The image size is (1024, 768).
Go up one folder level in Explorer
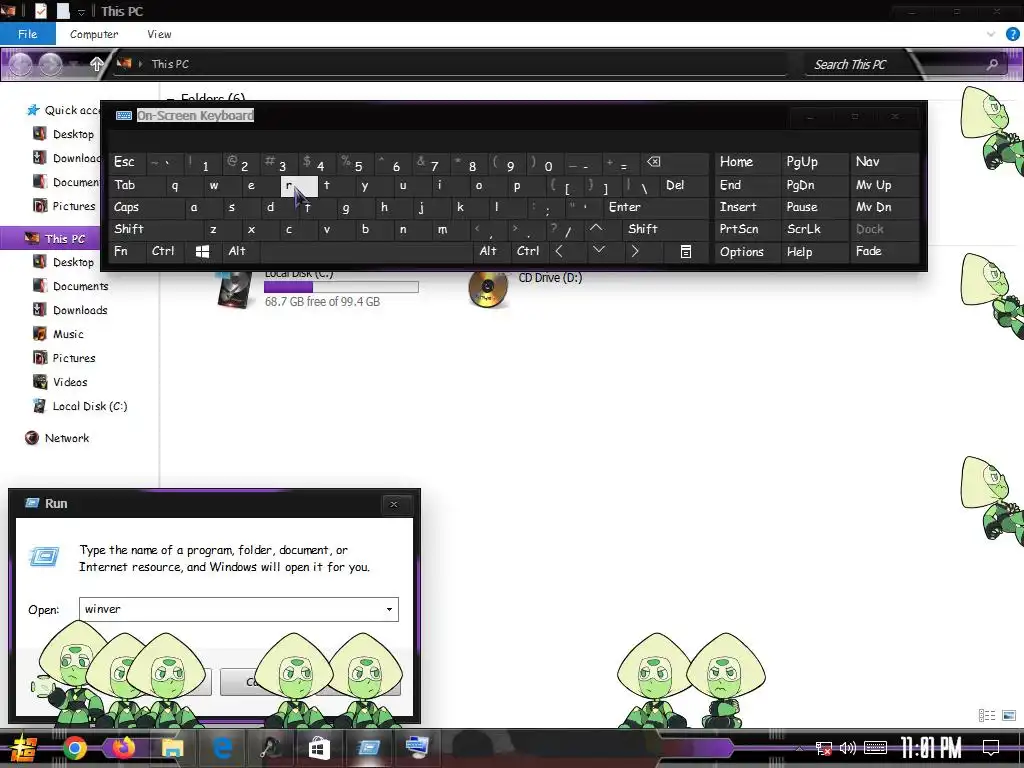(96, 64)
